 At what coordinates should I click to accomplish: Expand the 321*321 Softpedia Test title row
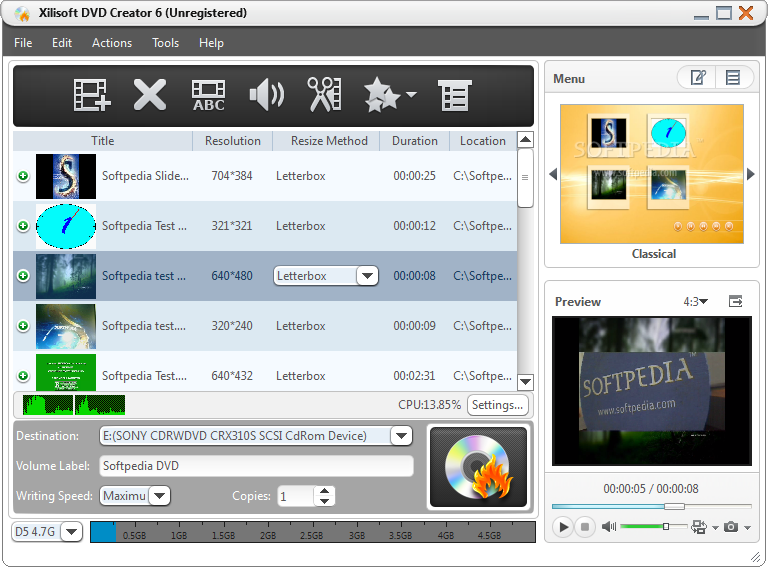click(23, 226)
